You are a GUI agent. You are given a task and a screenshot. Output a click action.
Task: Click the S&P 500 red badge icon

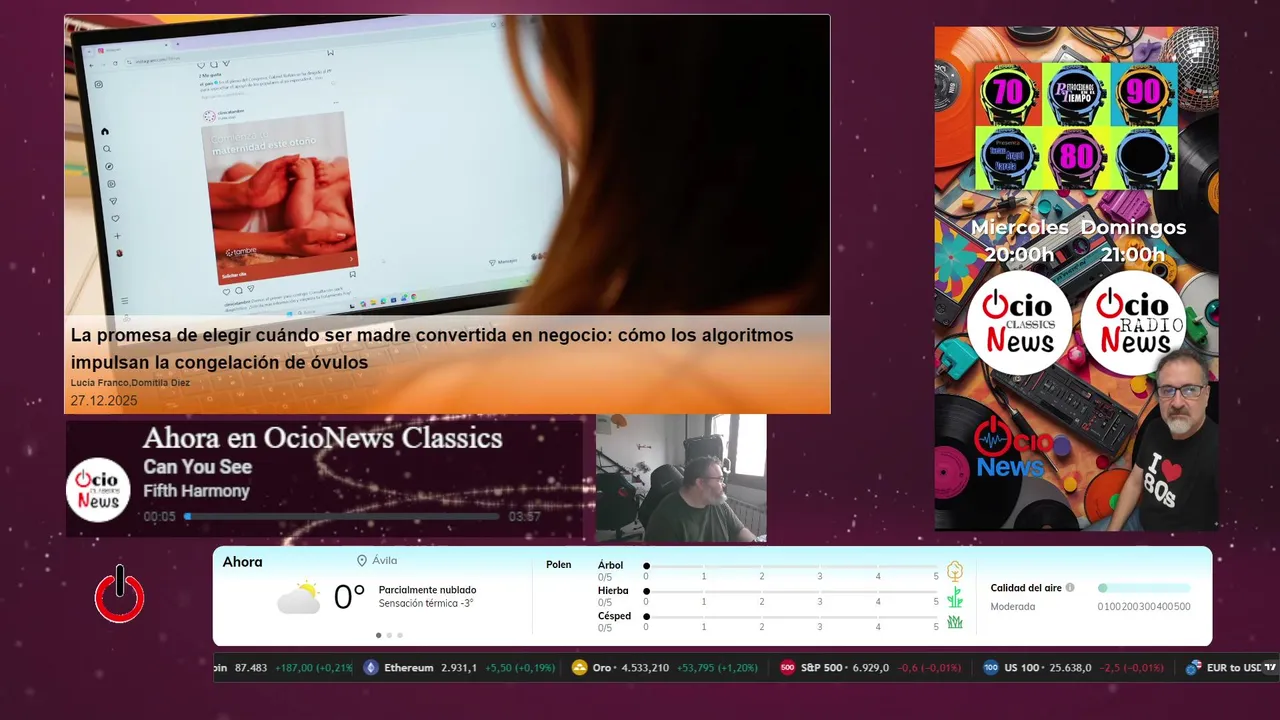(787, 667)
